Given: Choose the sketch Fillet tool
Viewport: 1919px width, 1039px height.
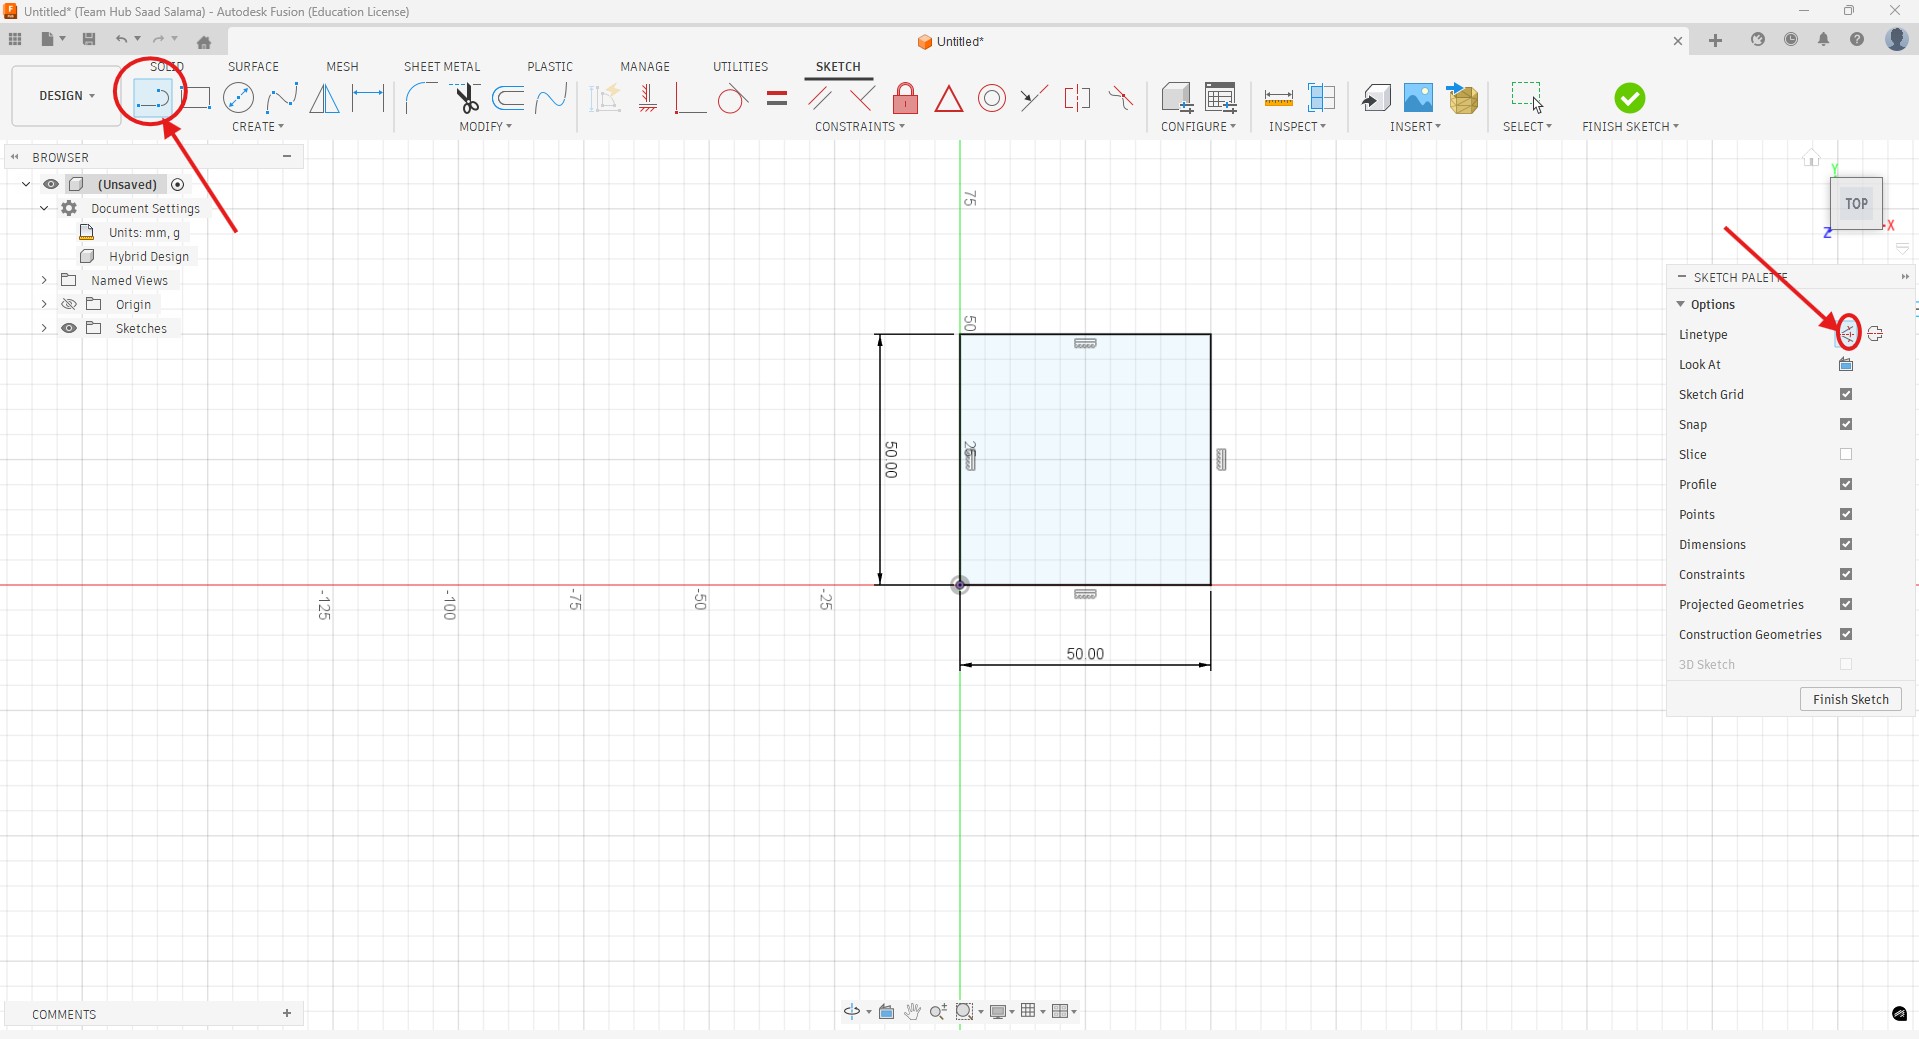Looking at the screenshot, I should 421,97.
